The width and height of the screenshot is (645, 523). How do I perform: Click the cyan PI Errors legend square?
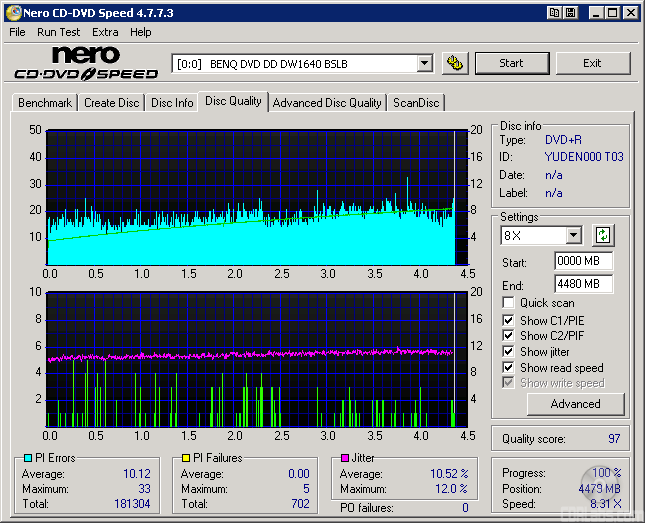point(27,458)
